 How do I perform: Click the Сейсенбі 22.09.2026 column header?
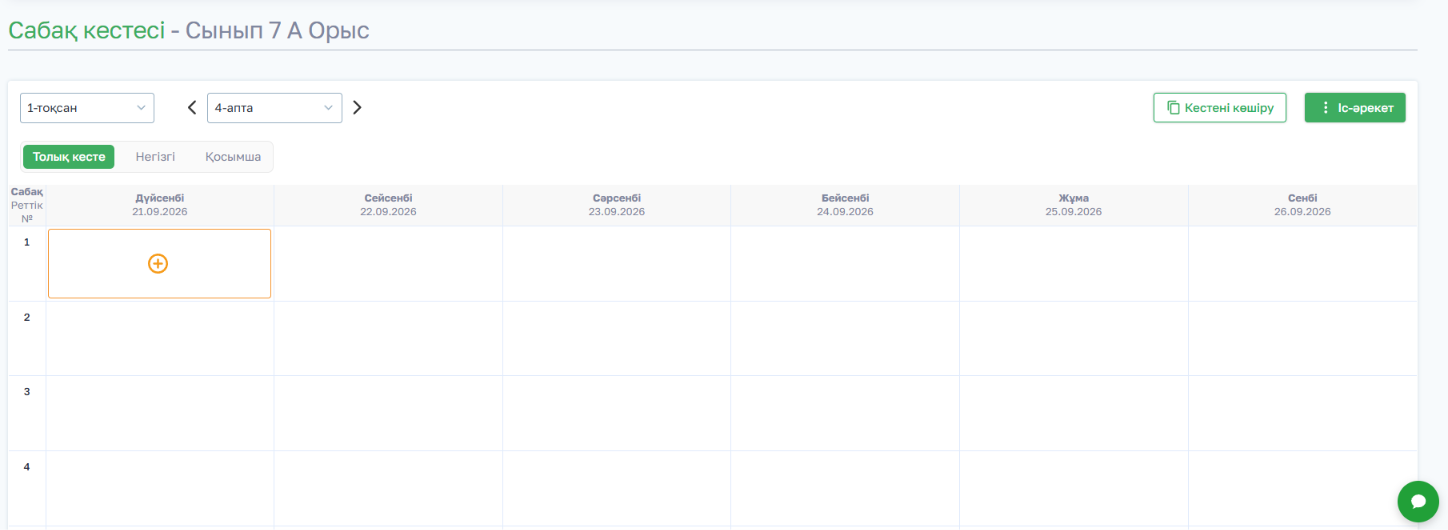tap(388, 205)
